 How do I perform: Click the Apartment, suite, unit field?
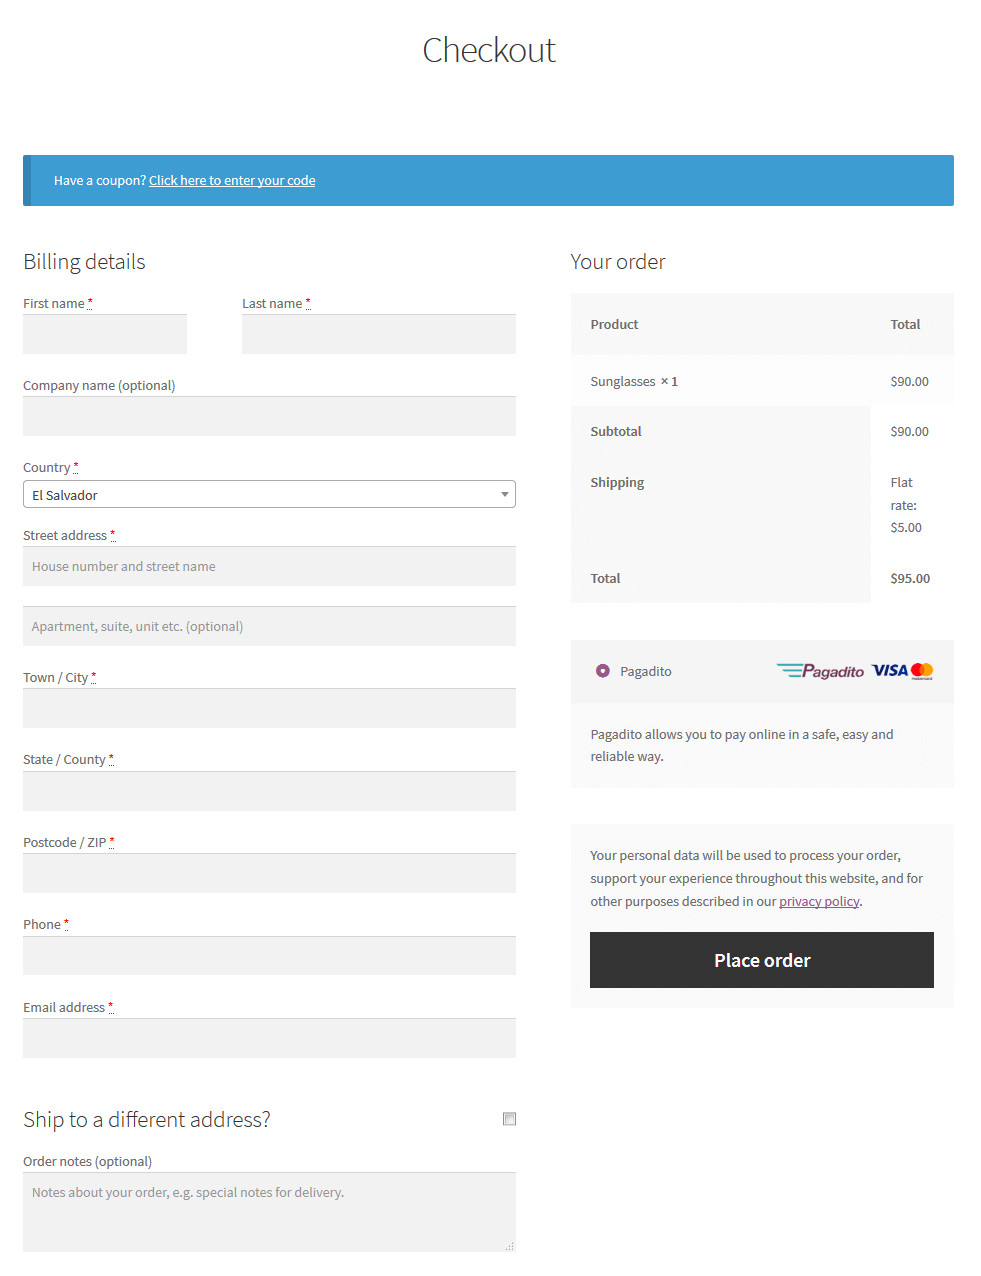[269, 626]
